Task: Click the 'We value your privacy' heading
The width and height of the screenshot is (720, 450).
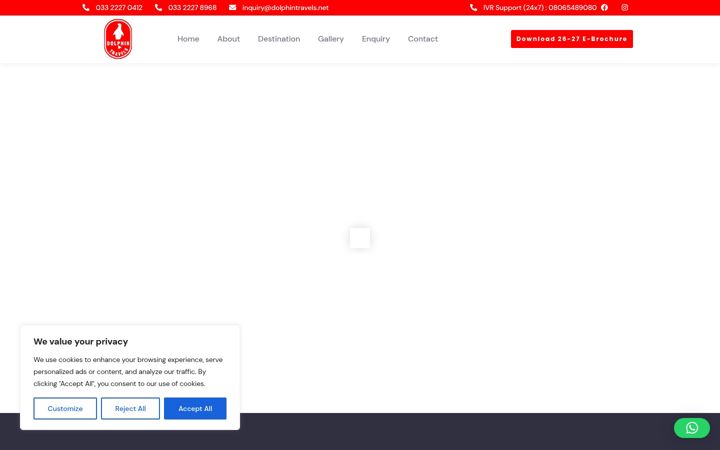Action: [x=81, y=341]
